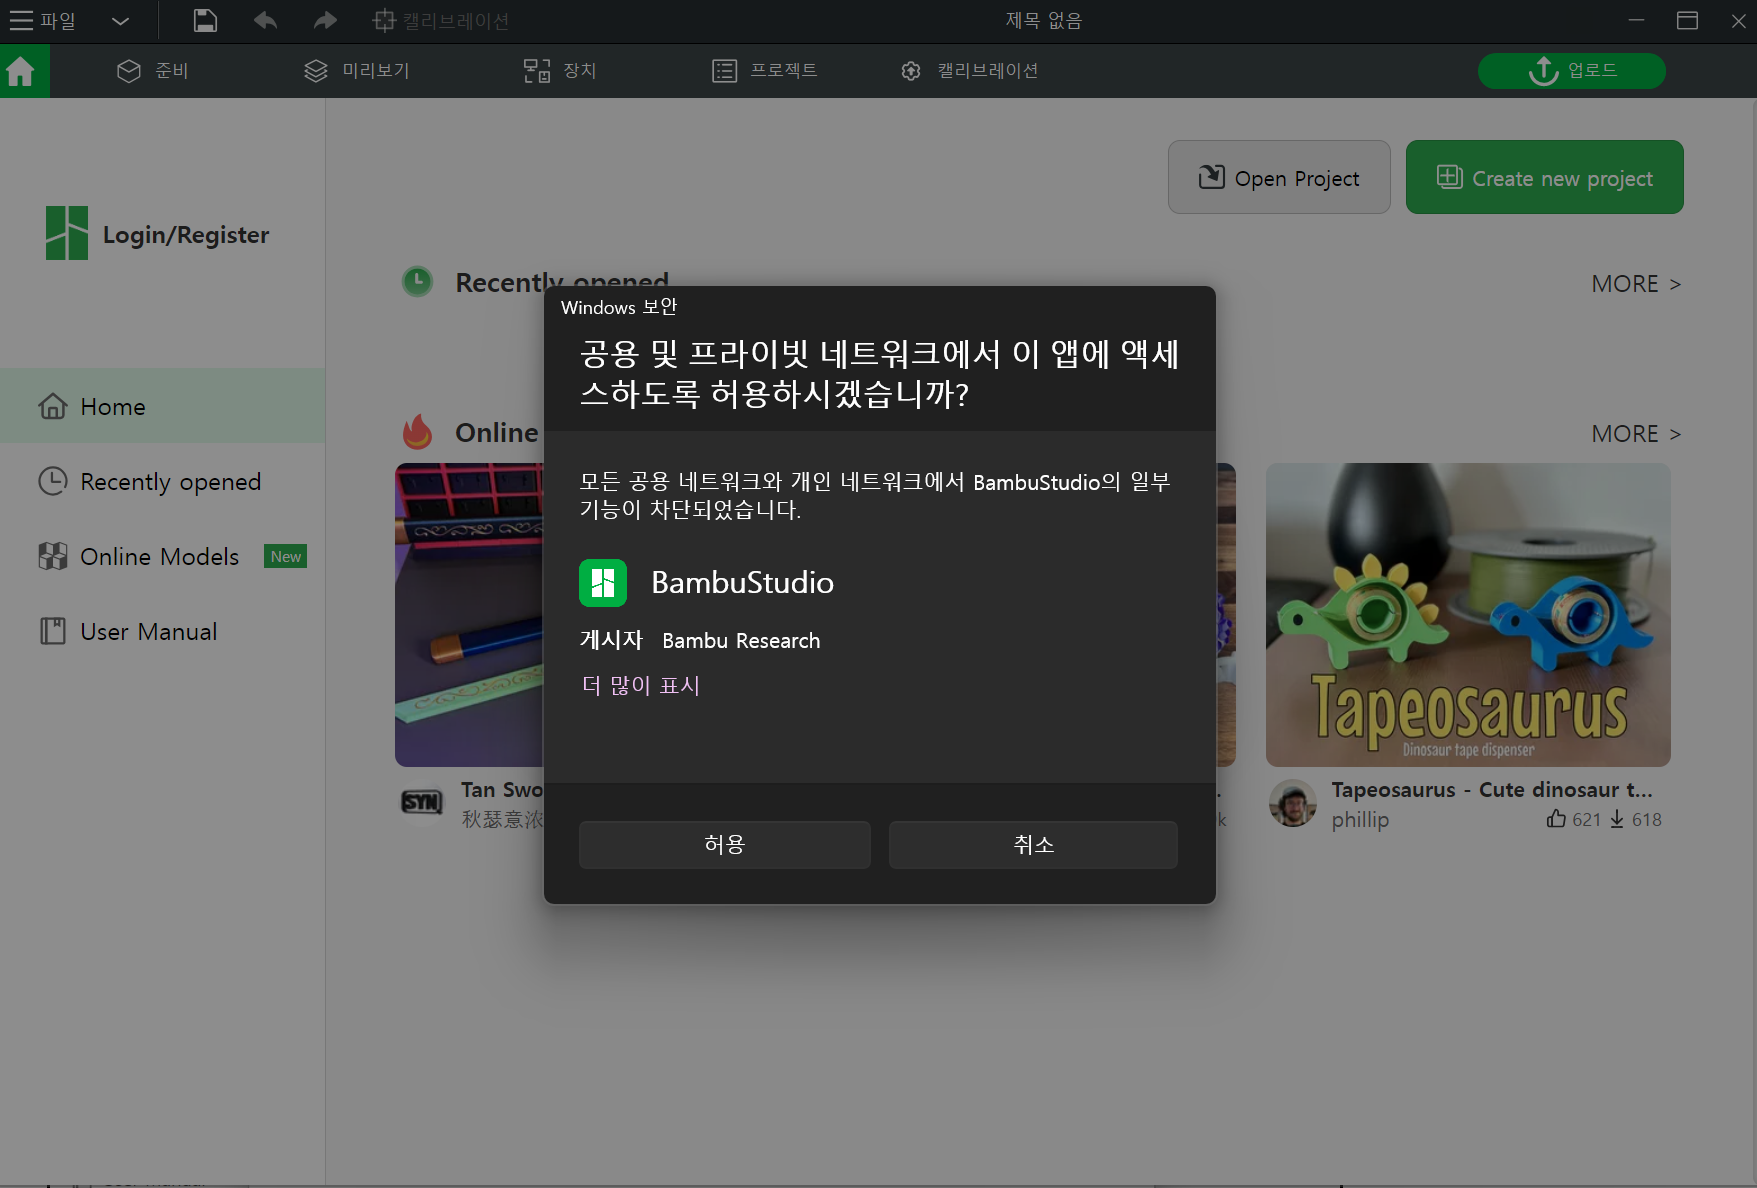Click the Save floppy disk icon
This screenshot has height=1188, width=1757.
pos(205,21)
